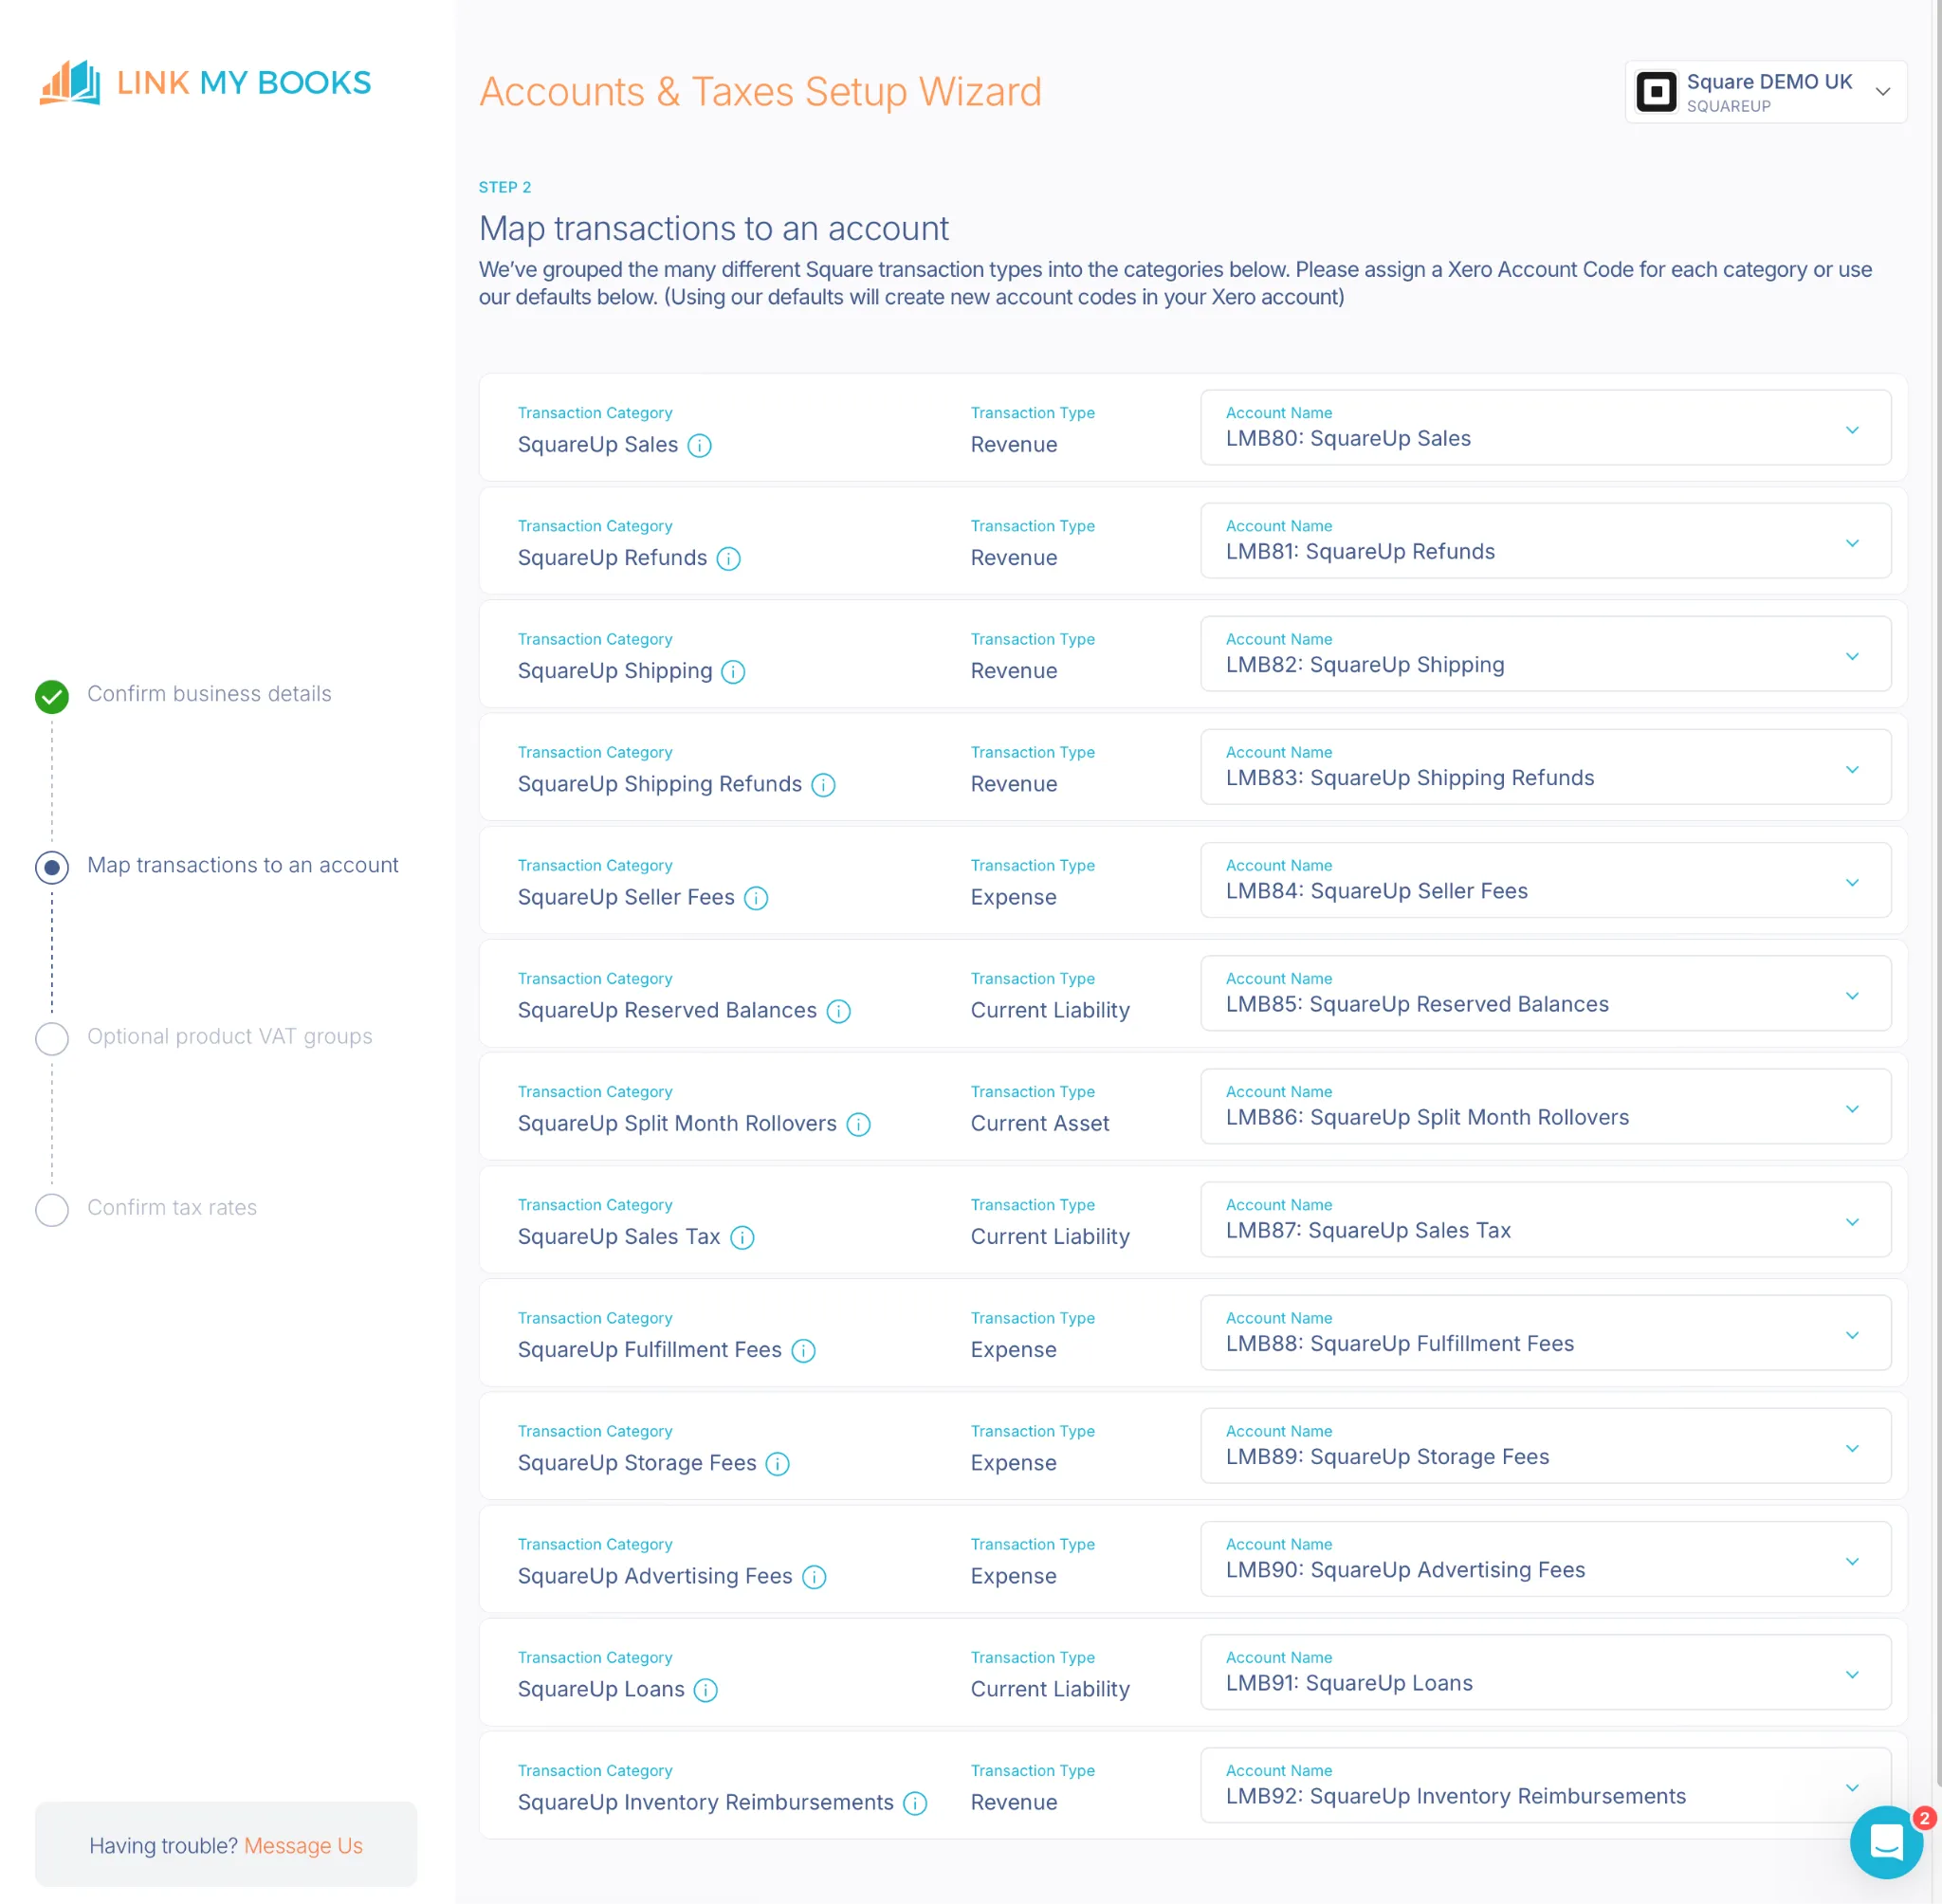Select the current step radio indicator
The width and height of the screenshot is (1942, 1904).
[52, 867]
